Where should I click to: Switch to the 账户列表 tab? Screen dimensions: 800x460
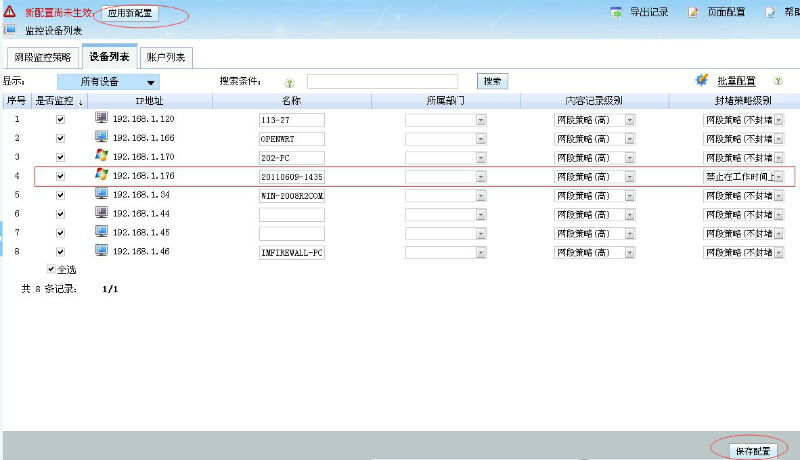tap(166, 57)
